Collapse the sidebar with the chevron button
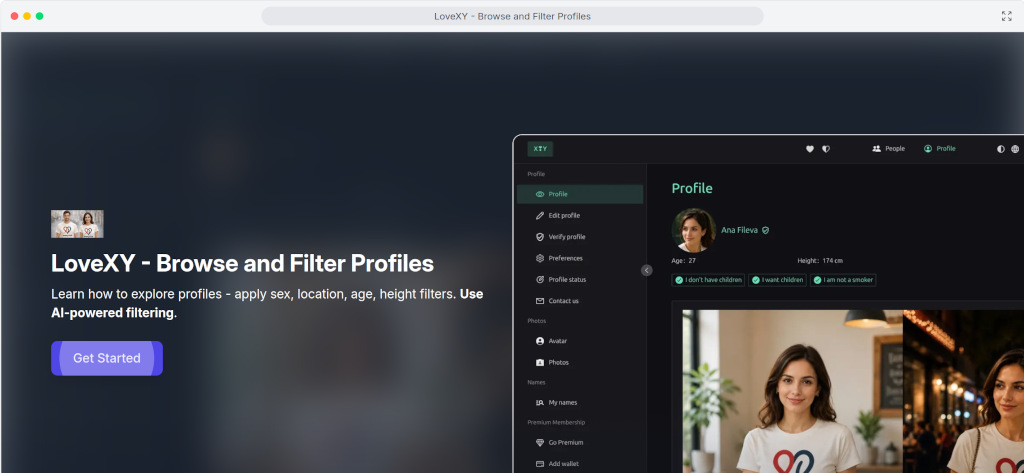Image resolution: width=1024 pixels, height=473 pixels. click(x=647, y=270)
